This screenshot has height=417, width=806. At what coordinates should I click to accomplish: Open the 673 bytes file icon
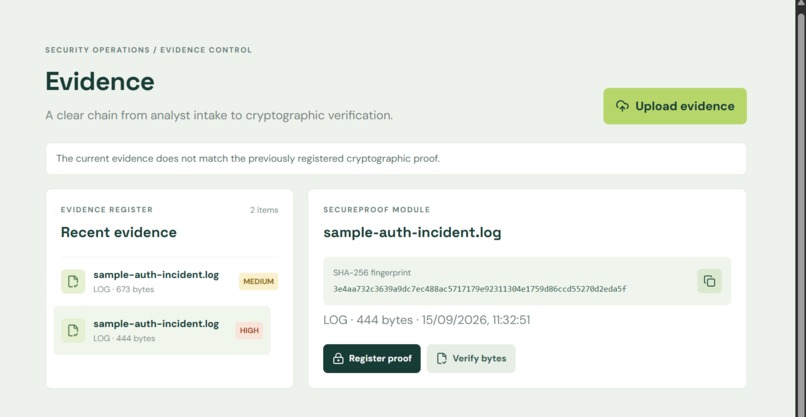(x=73, y=281)
